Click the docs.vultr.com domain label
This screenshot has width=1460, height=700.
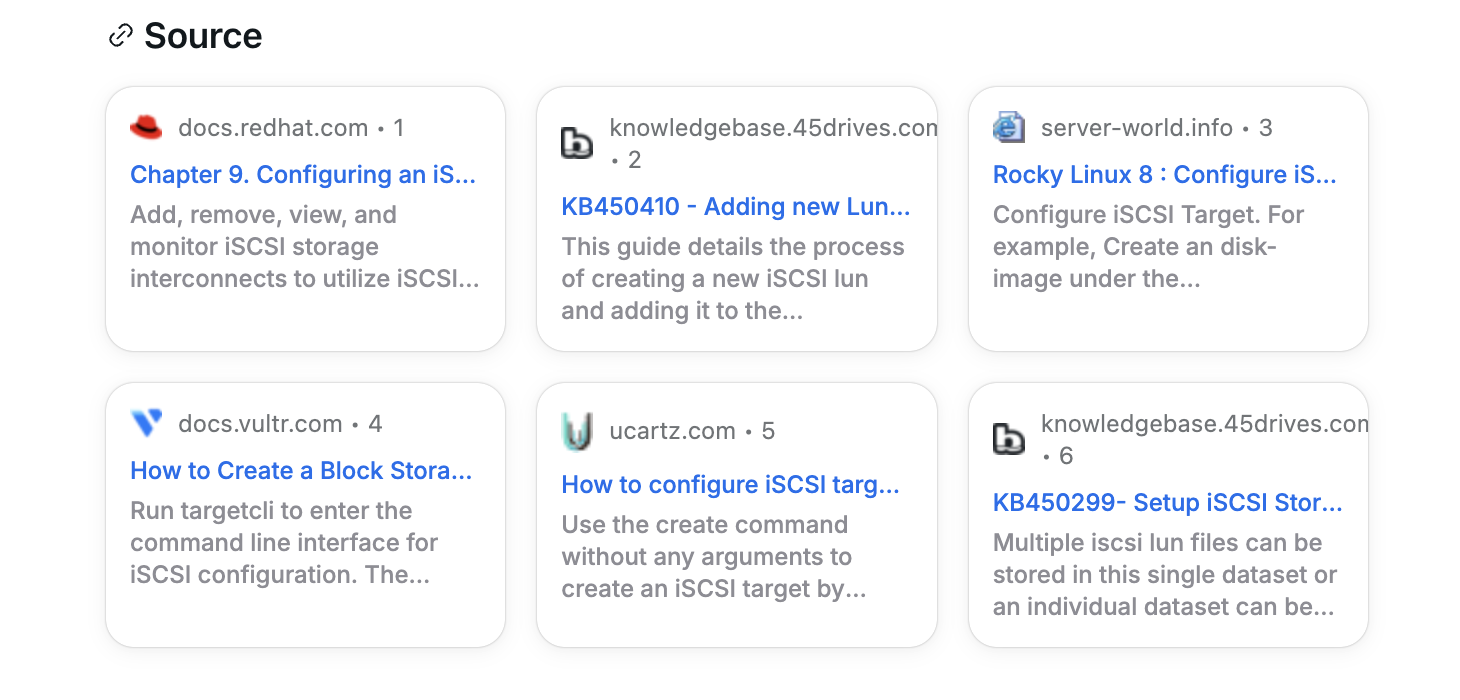pyautogui.click(x=260, y=424)
